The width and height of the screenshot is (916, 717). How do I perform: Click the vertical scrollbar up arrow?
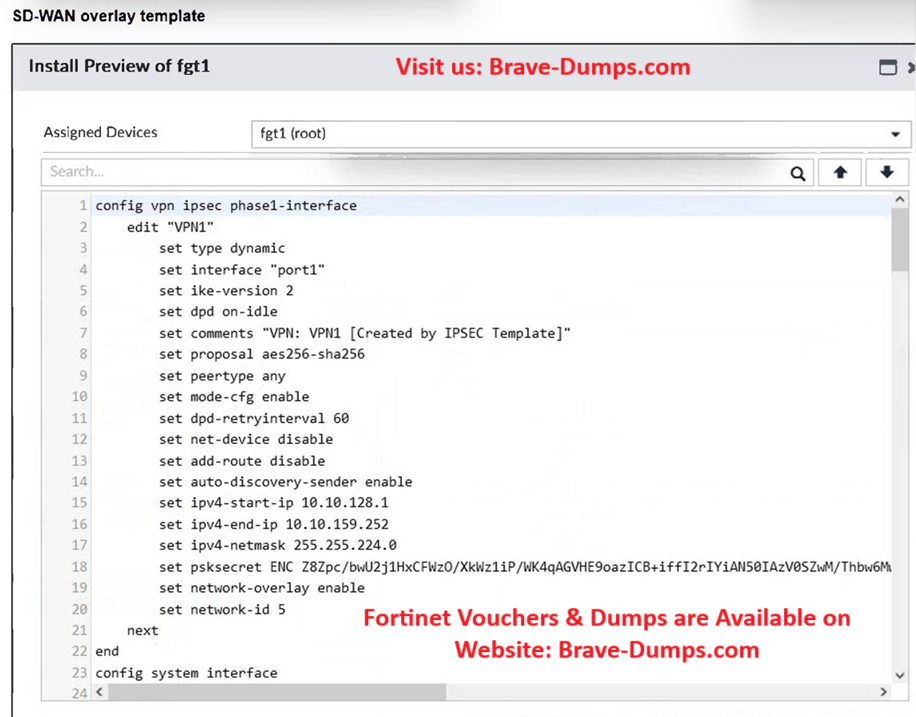[x=900, y=201]
